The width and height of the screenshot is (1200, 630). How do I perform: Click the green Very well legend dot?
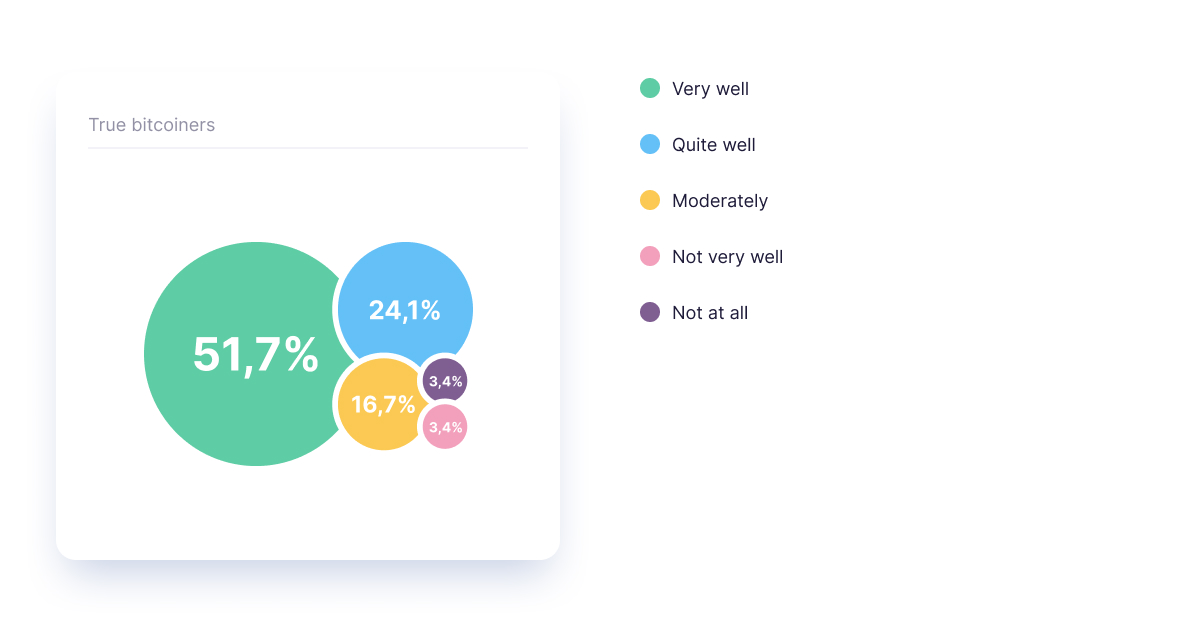click(x=650, y=88)
